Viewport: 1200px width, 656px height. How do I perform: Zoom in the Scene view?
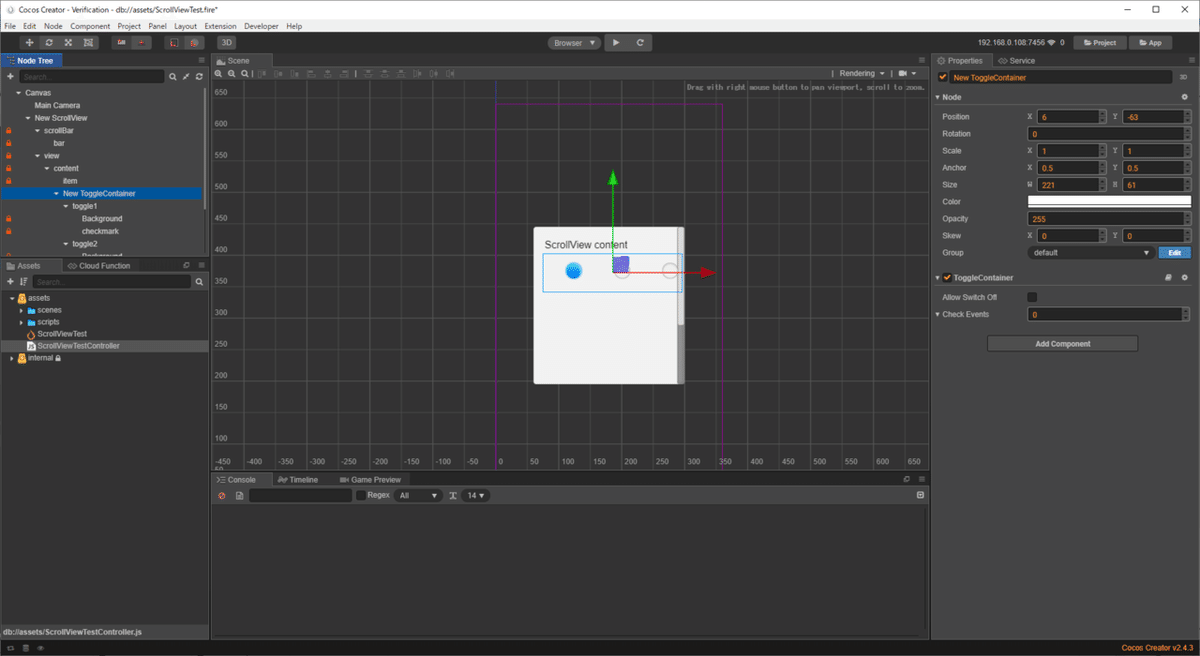click(219, 73)
